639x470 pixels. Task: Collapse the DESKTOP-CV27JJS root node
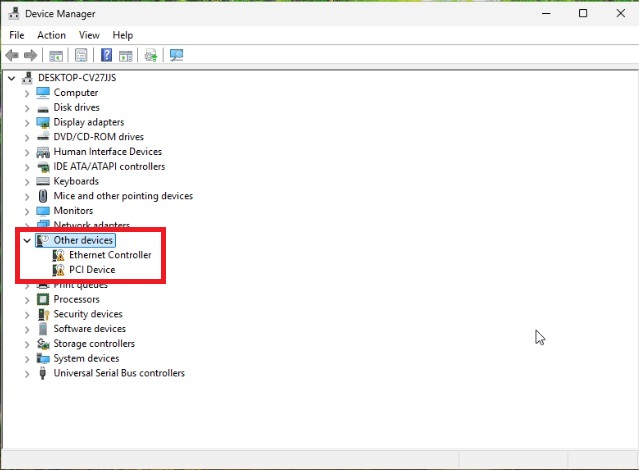(12, 78)
